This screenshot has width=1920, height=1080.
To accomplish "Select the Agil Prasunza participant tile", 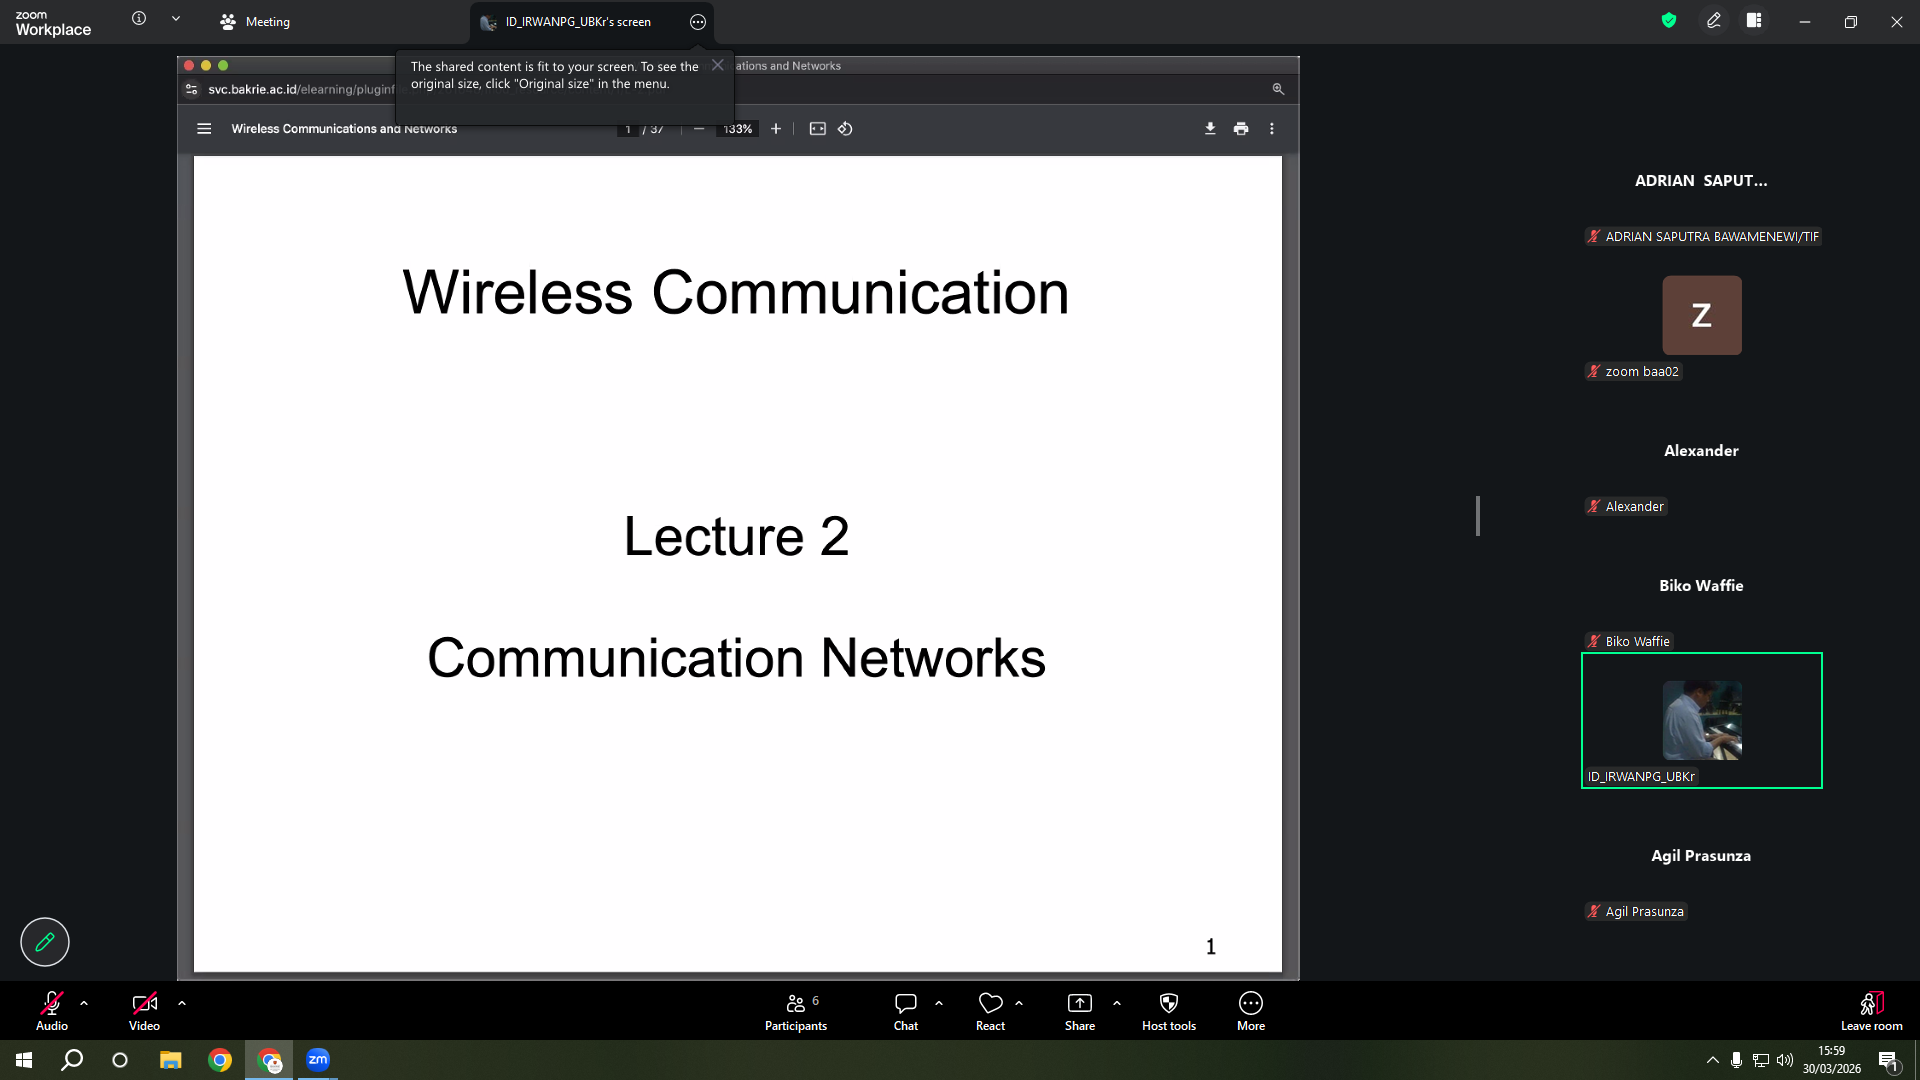I will [x=1702, y=856].
